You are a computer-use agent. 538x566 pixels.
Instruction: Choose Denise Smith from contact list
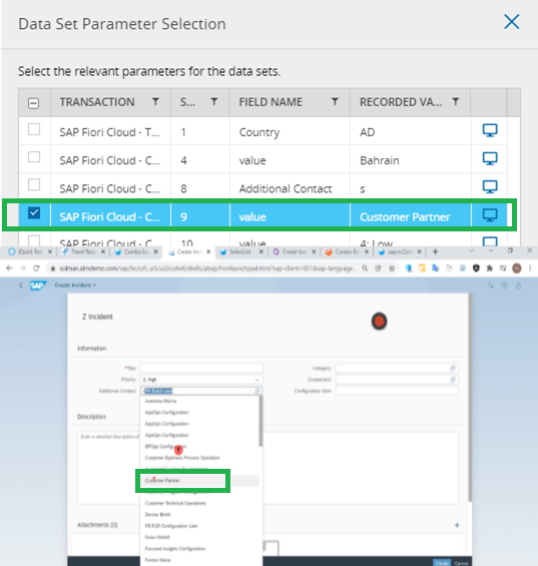click(200, 514)
